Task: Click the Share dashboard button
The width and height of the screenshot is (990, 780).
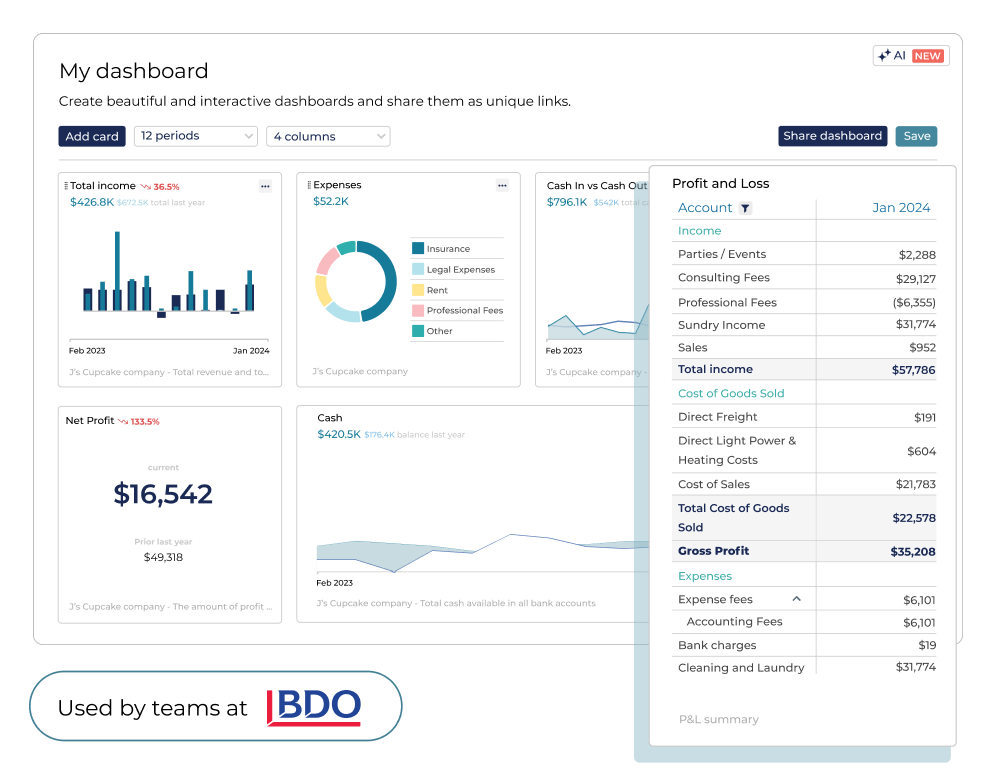Action: (832, 136)
